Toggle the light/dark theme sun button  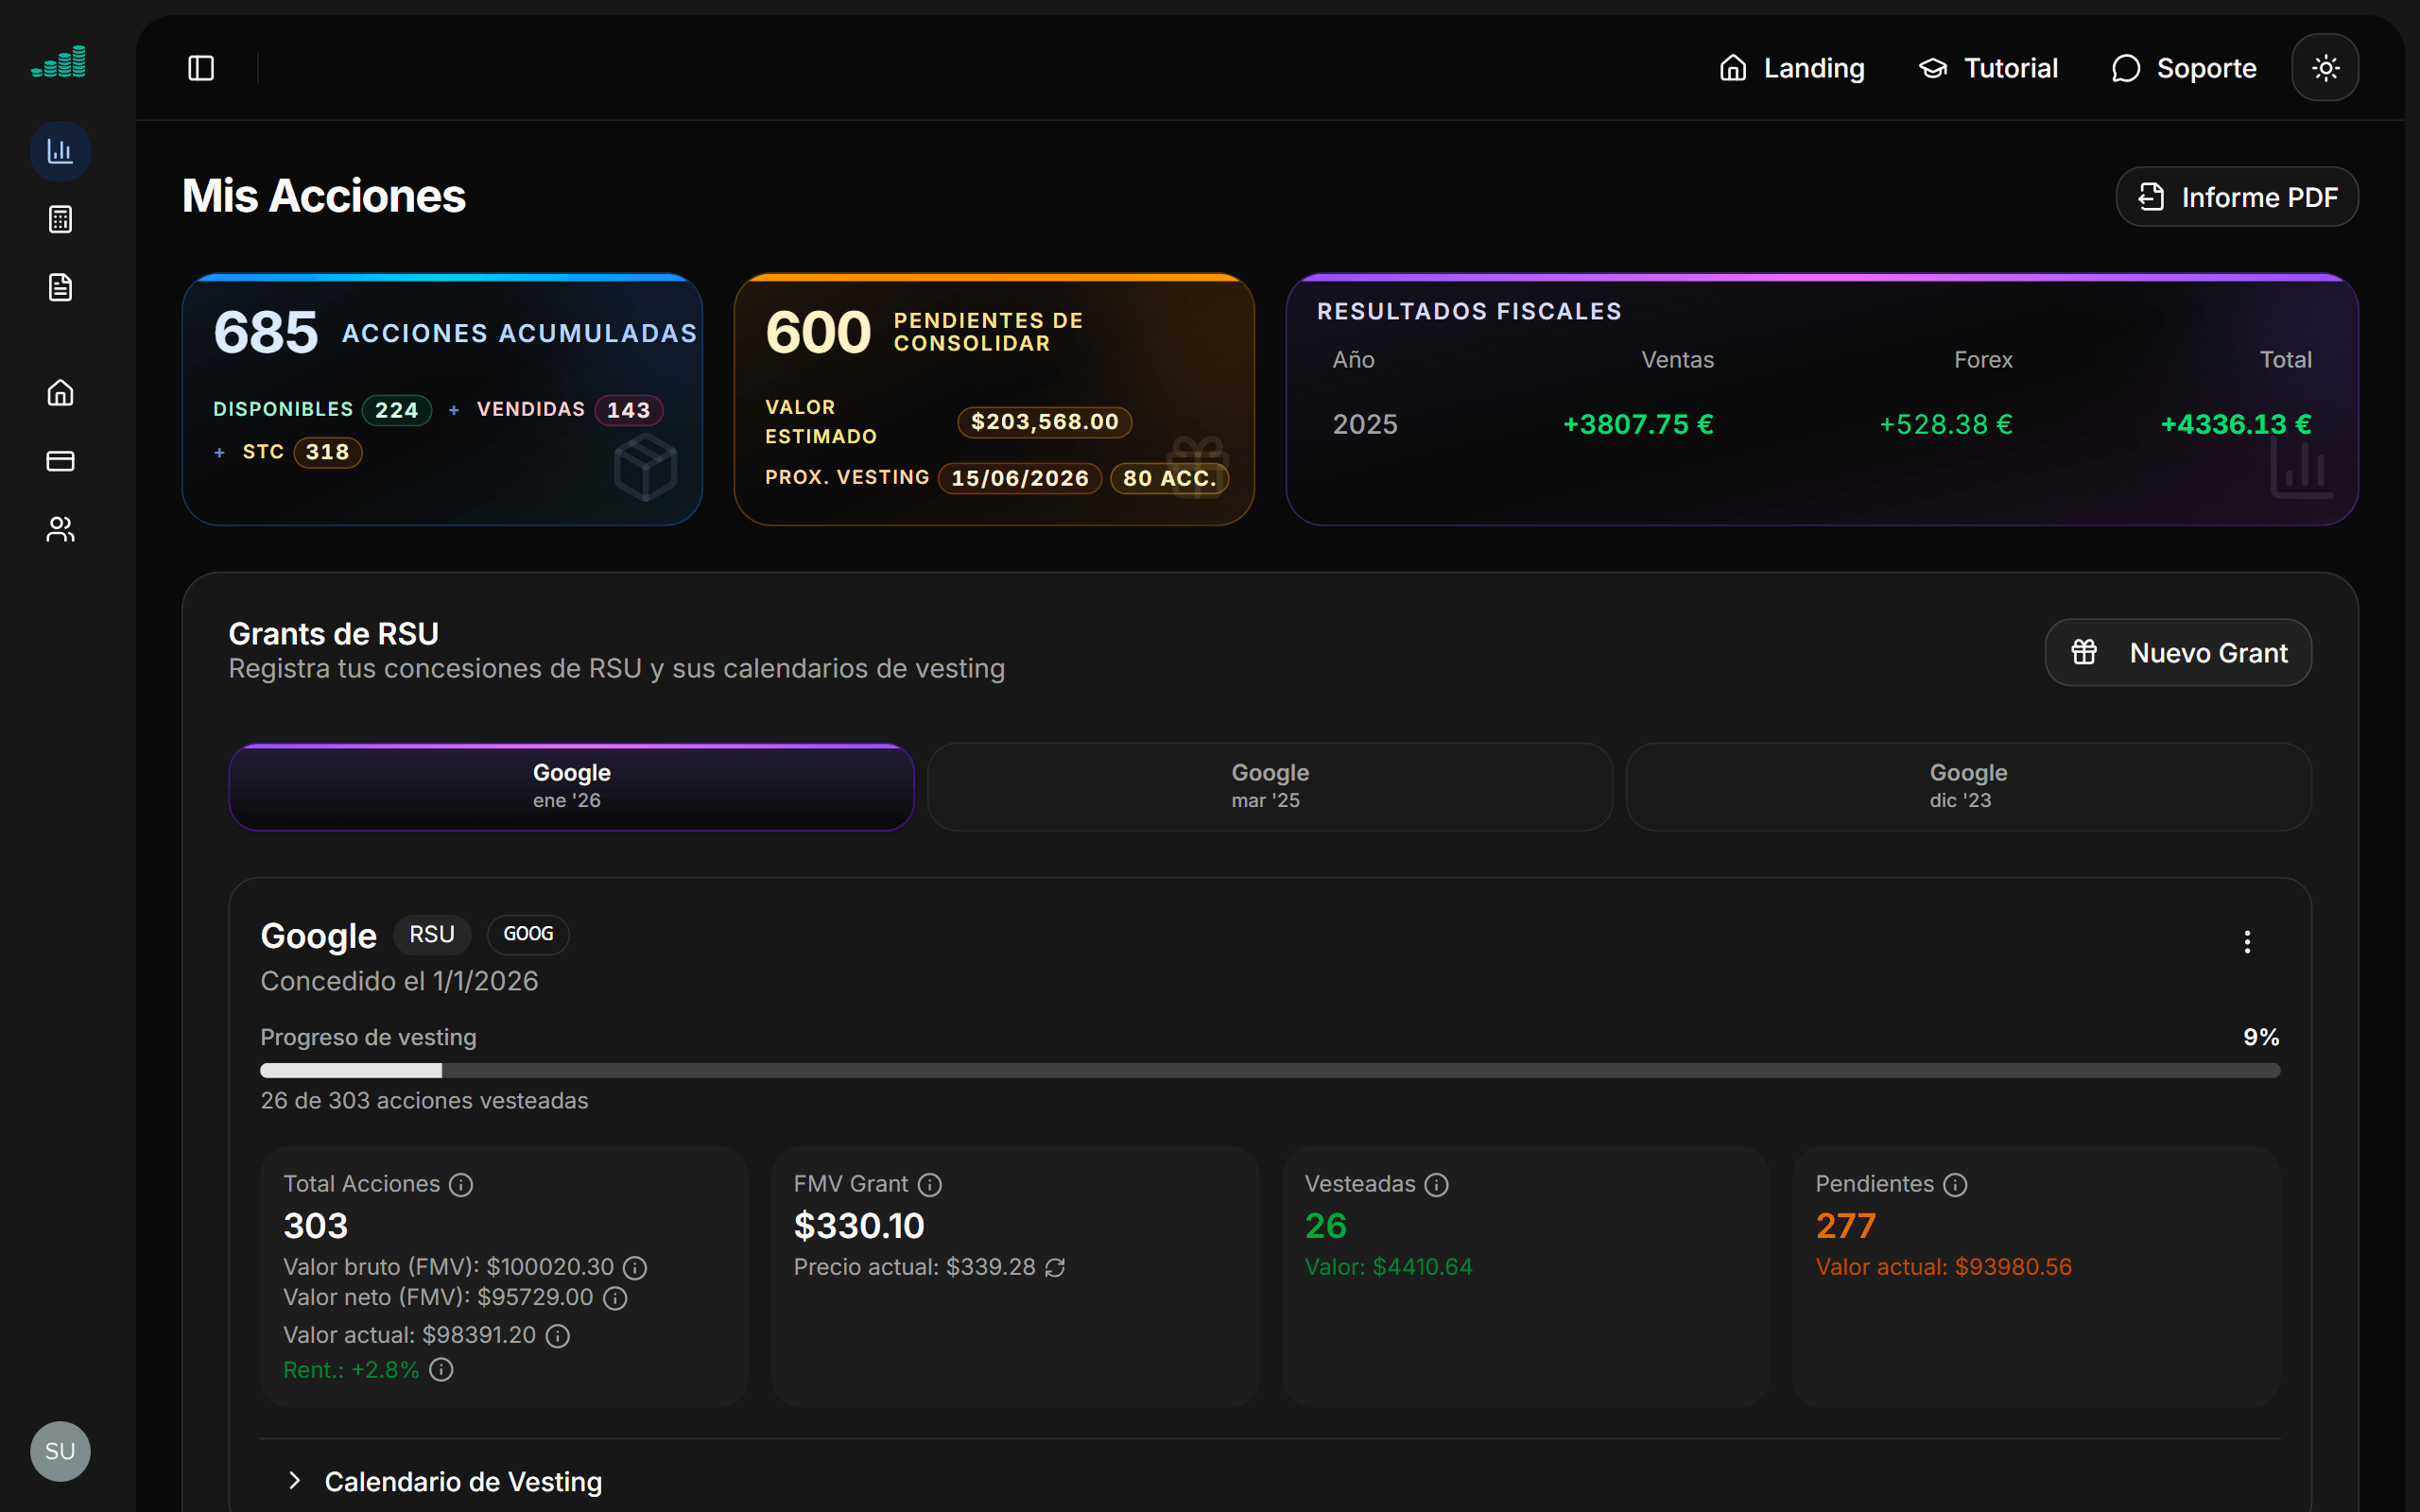(x=2325, y=68)
